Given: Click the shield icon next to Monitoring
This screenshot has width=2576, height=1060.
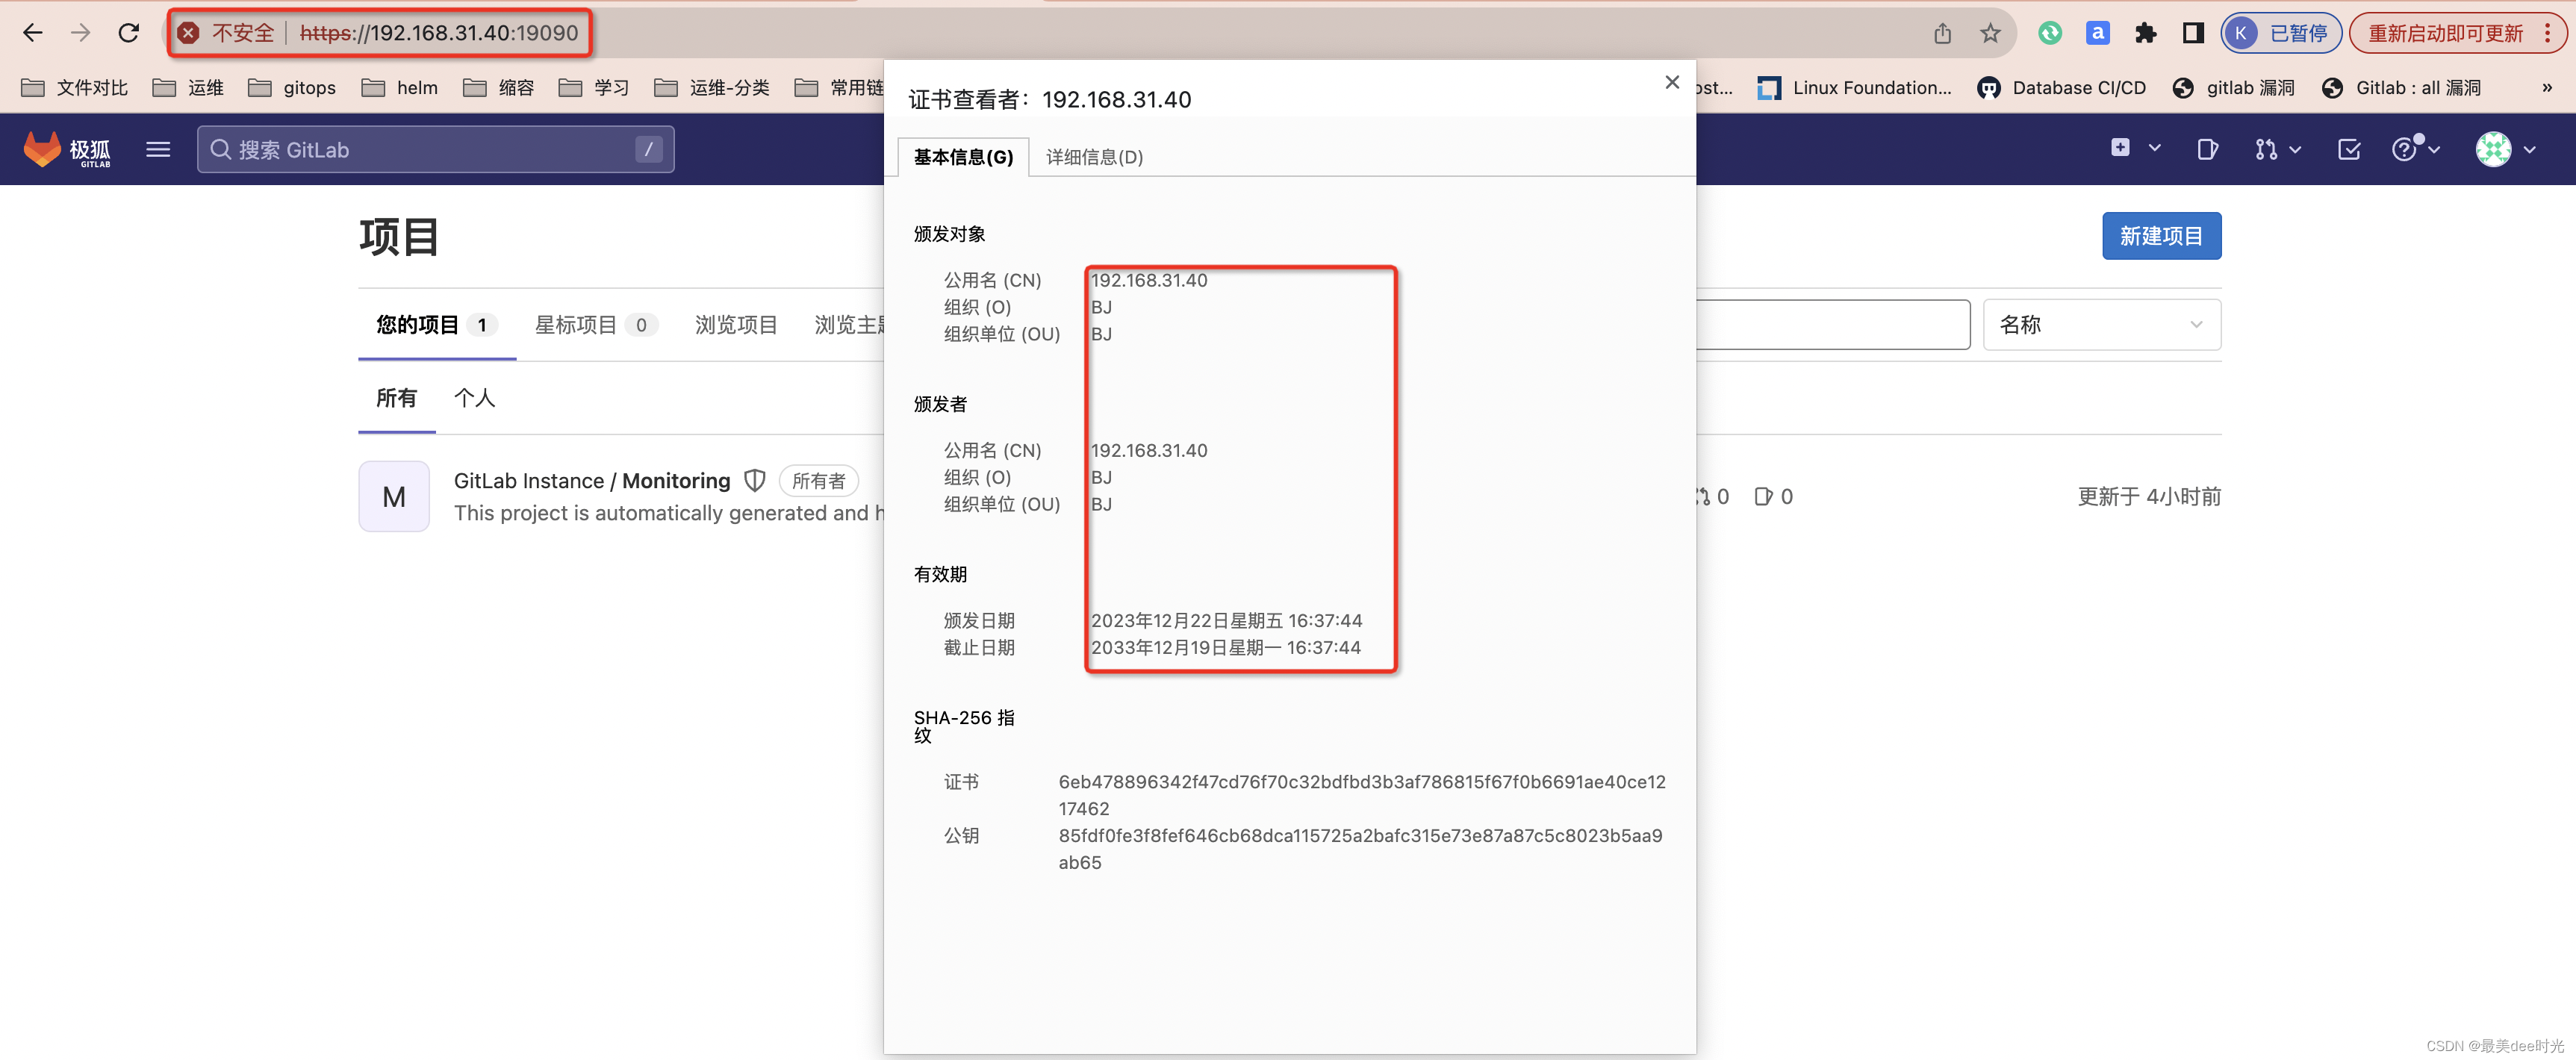Looking at the screenshot, I should [x=755, y=481].
